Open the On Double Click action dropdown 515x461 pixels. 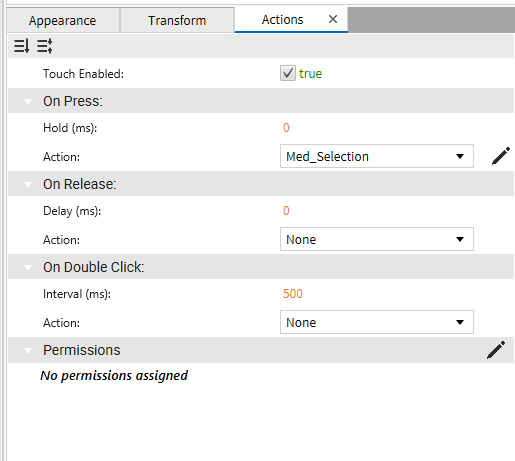pyautogui.click(x=377, y=322)
